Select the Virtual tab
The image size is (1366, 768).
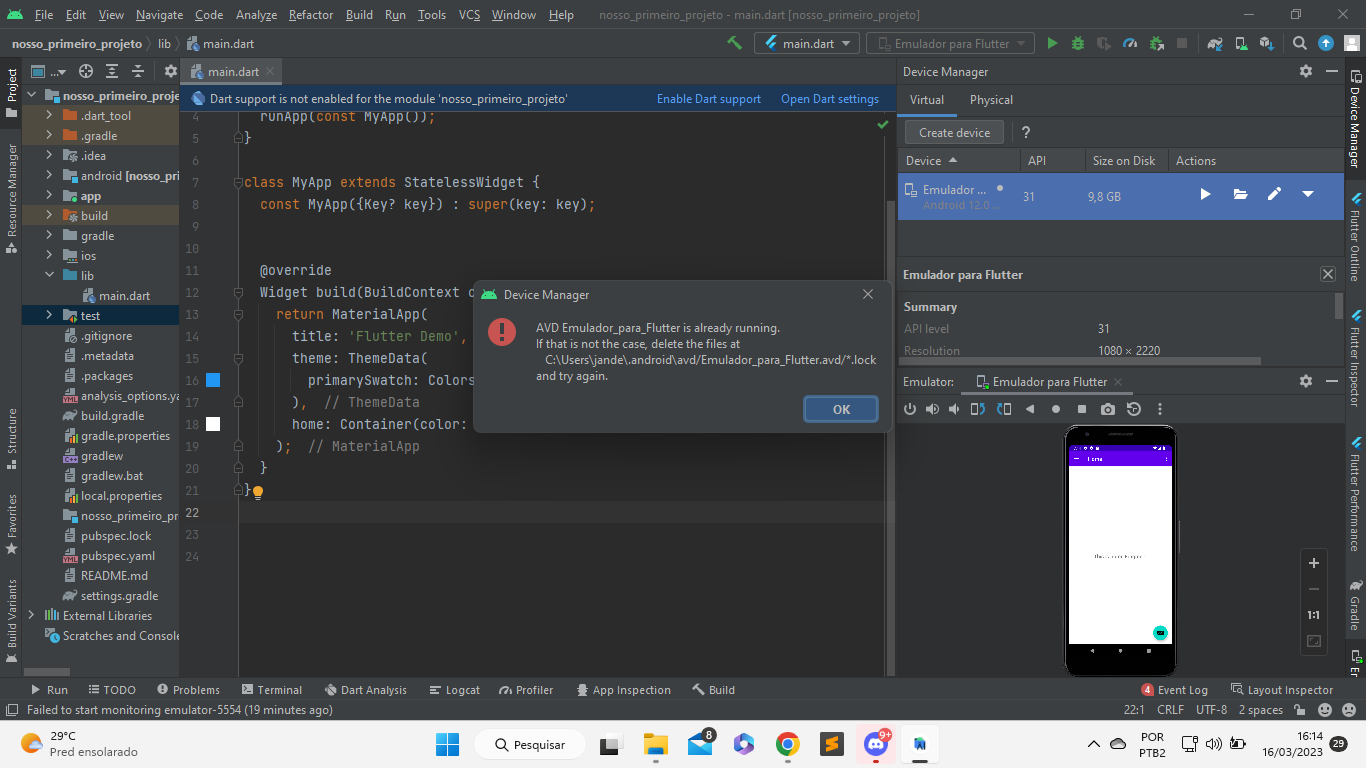pyautogui.click(x=926, y=100)
